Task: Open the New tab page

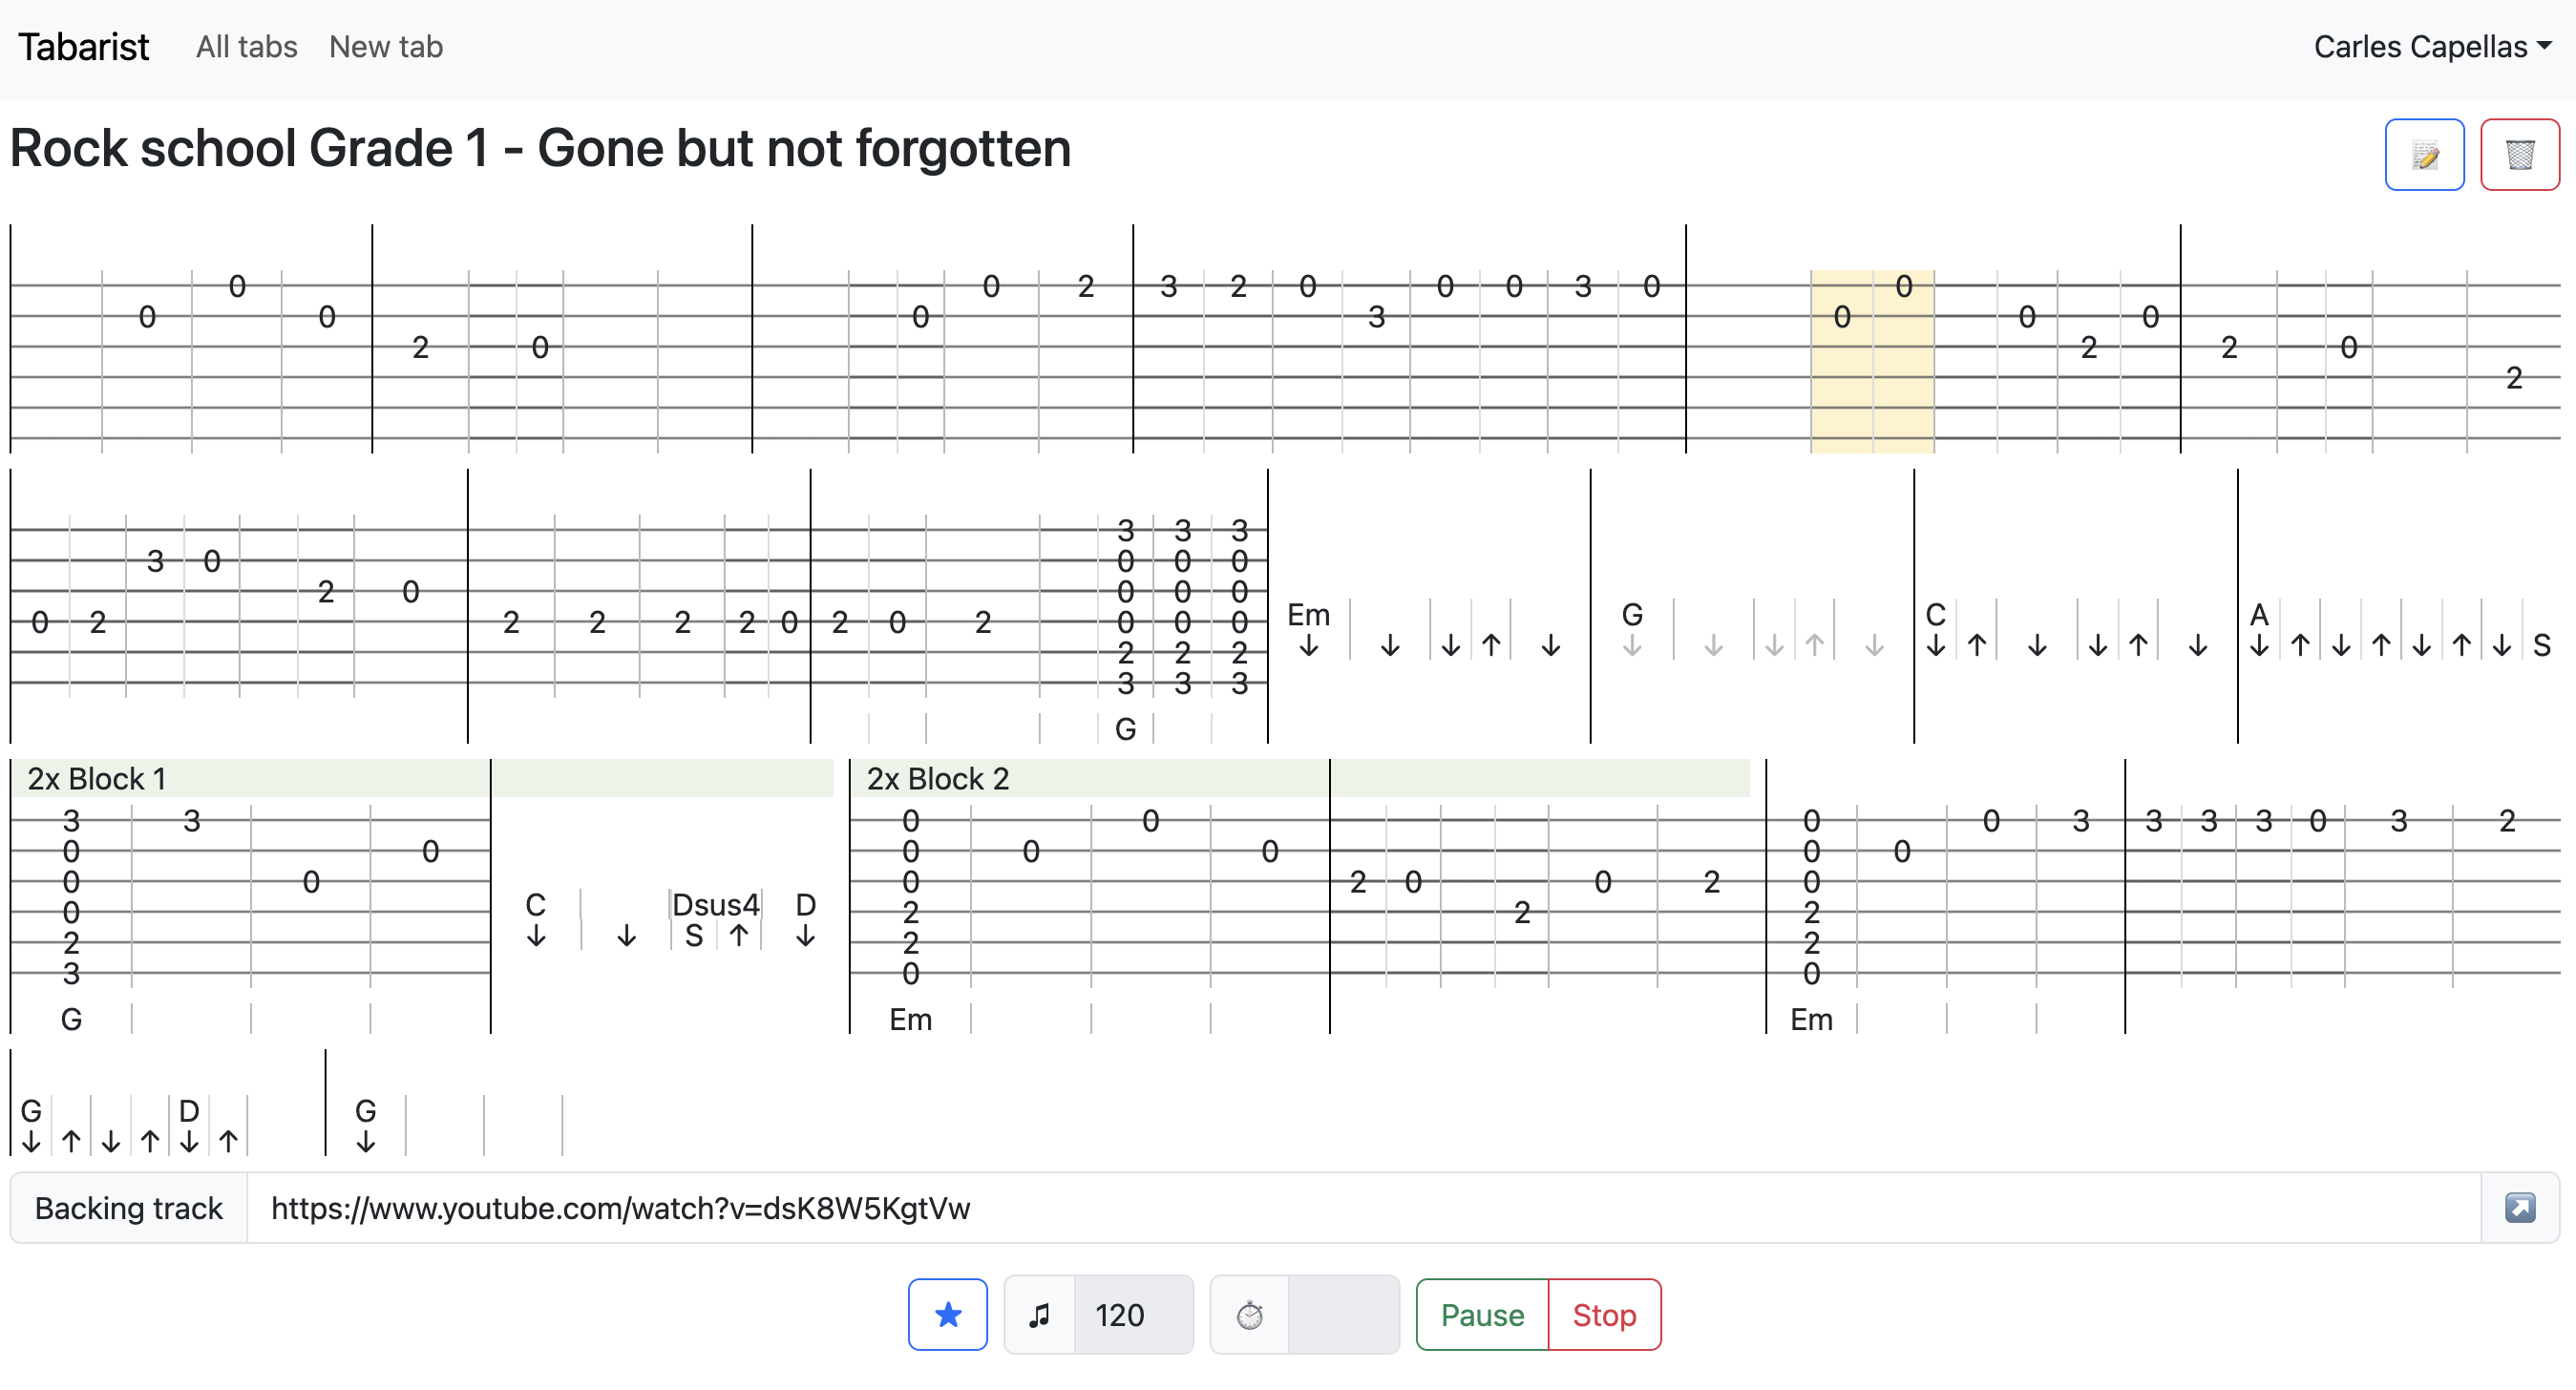Action: (385, 47)
